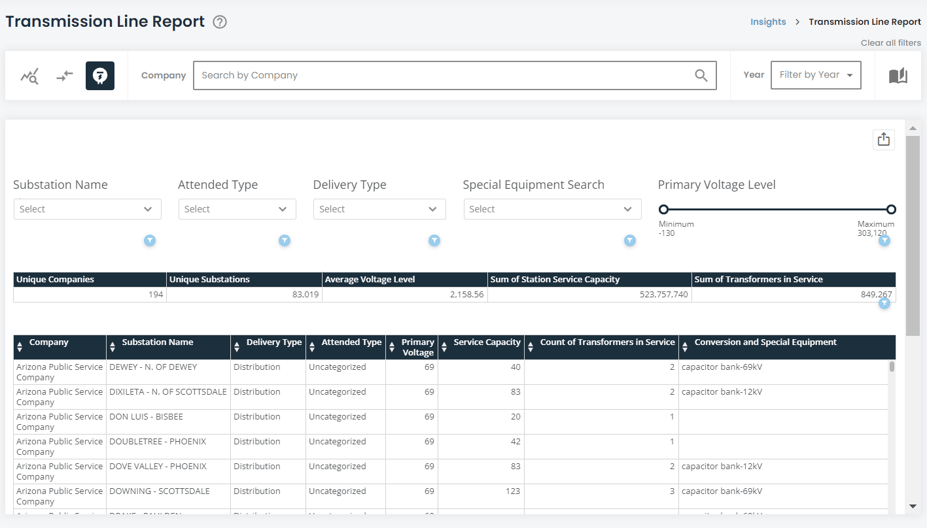Open the Delivery Type dropdown
Screen dimensions: 927x528
(379, 209)
